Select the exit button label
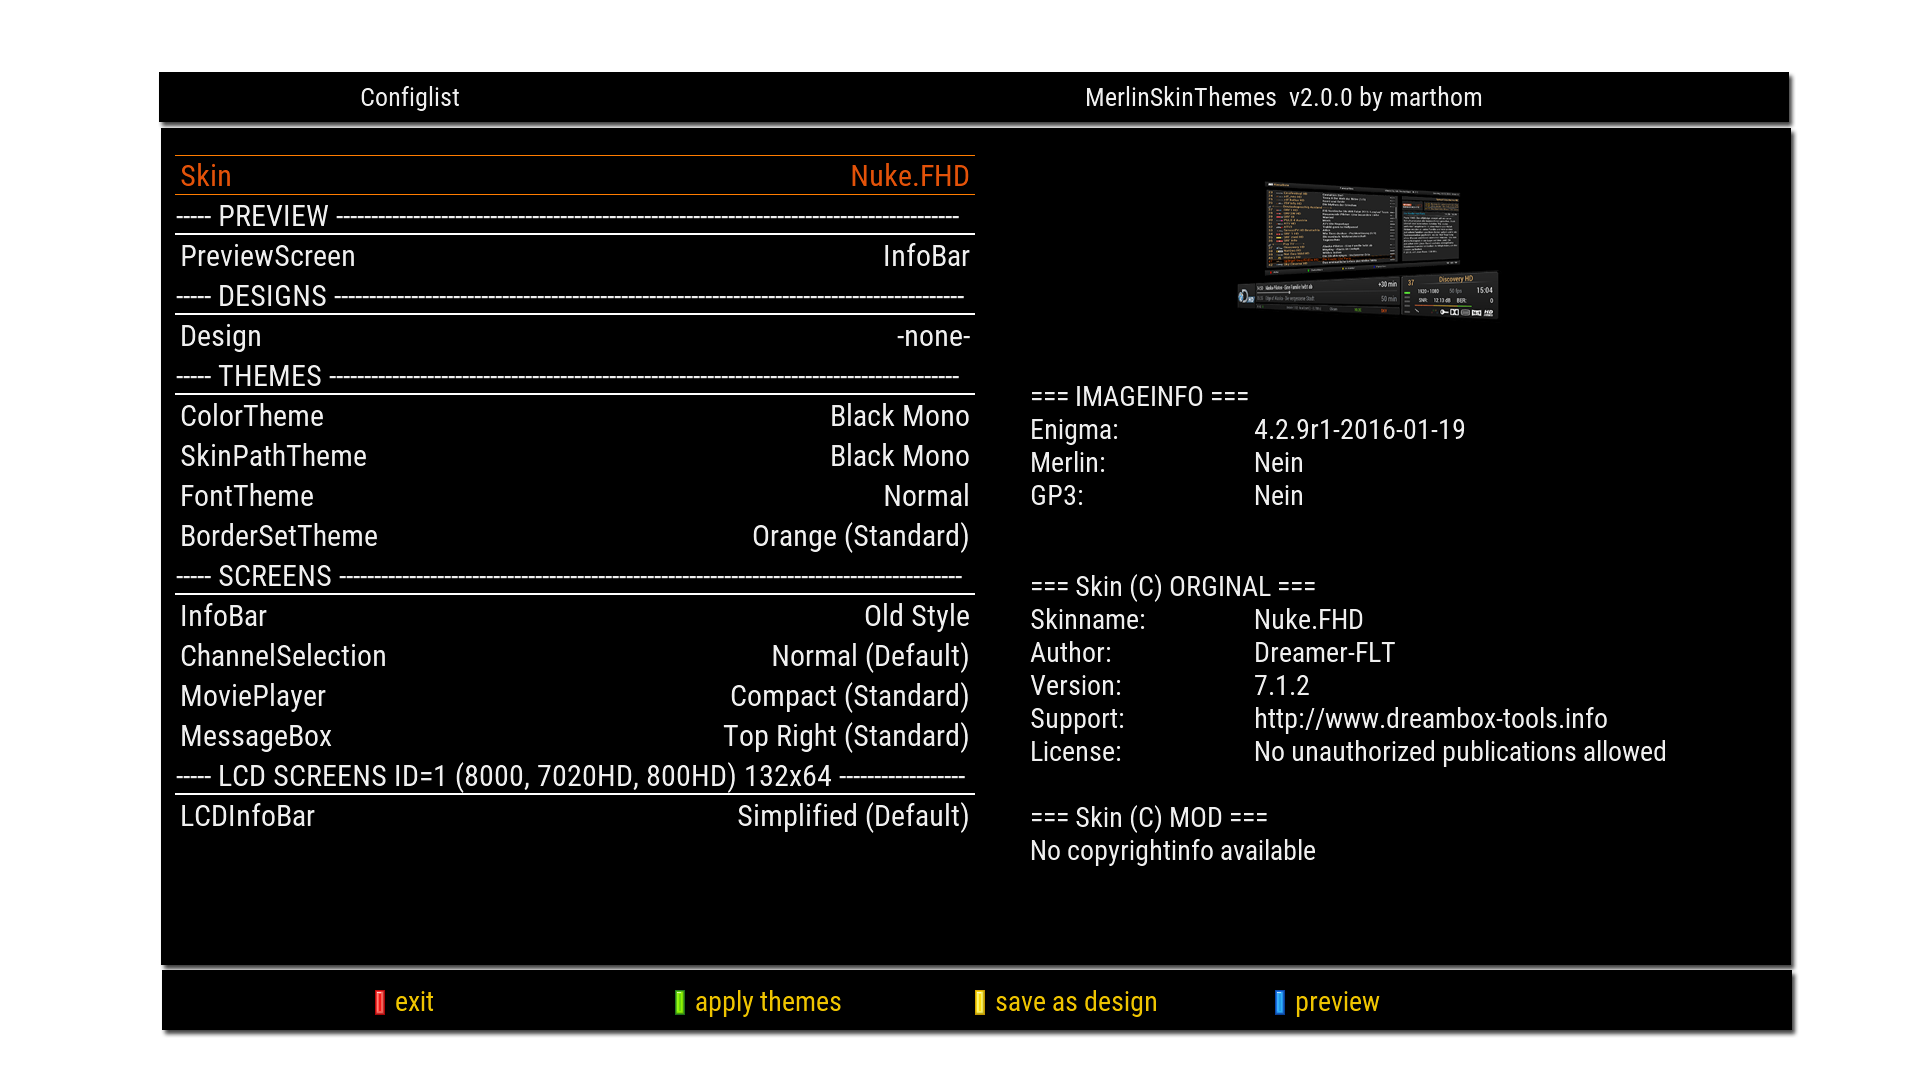The height and width of the screenshot is (1080, 1920). click(x=414, y=1002)
